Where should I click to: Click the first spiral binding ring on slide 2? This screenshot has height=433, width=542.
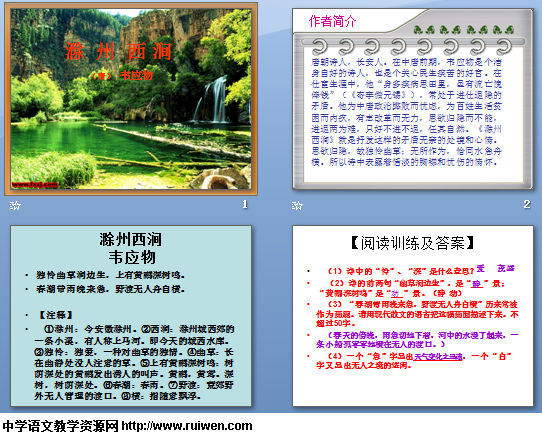click(319, 47)
